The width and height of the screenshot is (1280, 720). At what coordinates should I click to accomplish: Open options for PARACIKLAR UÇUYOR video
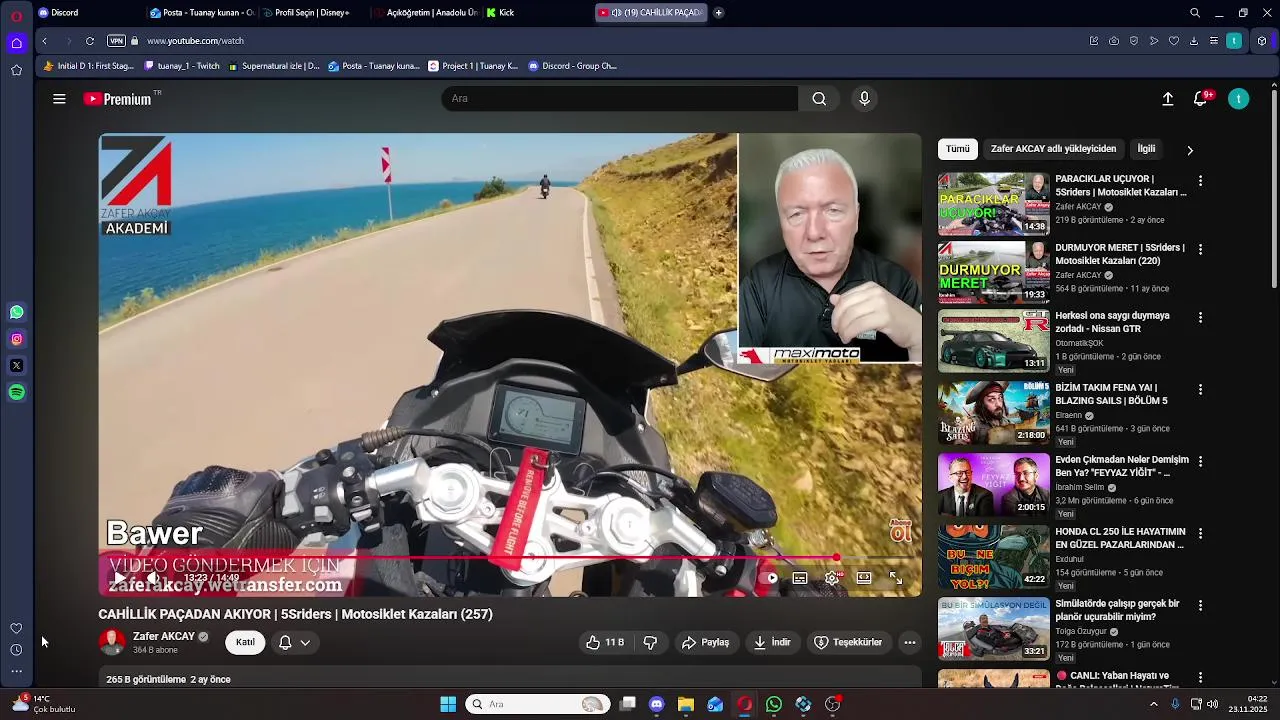click(x=1200, y=181)
